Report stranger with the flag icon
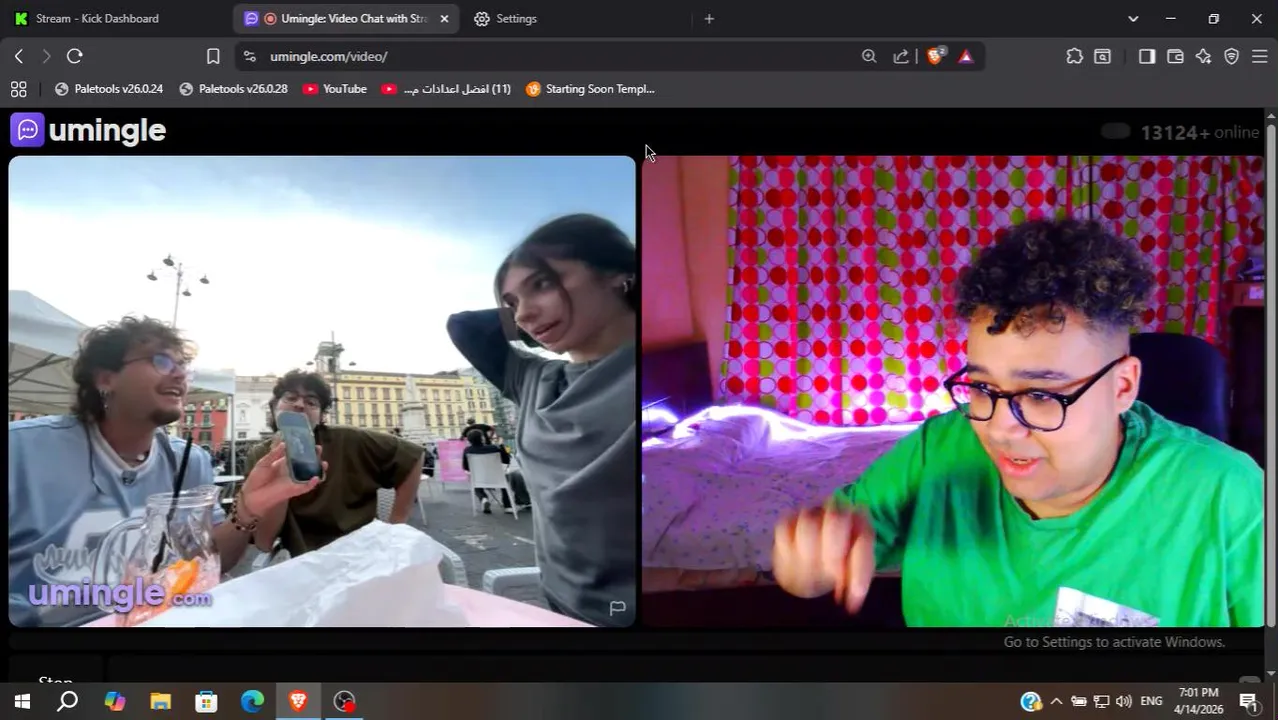Screen dimensions: 1278x720 (618, 608)
